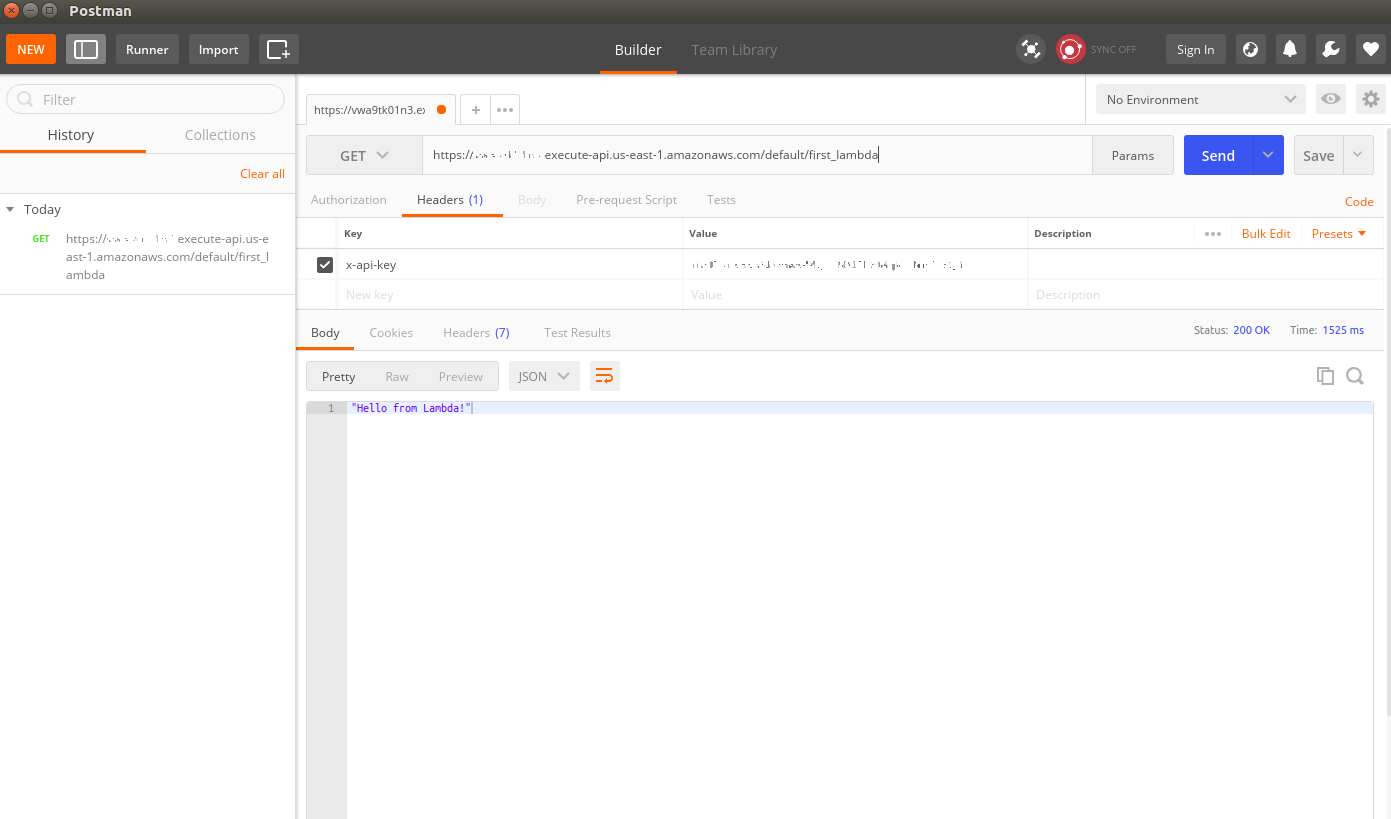Open the JSON format dropdown
The height and width of the screenshot is (819, 1391).
(x=543, y=375)
